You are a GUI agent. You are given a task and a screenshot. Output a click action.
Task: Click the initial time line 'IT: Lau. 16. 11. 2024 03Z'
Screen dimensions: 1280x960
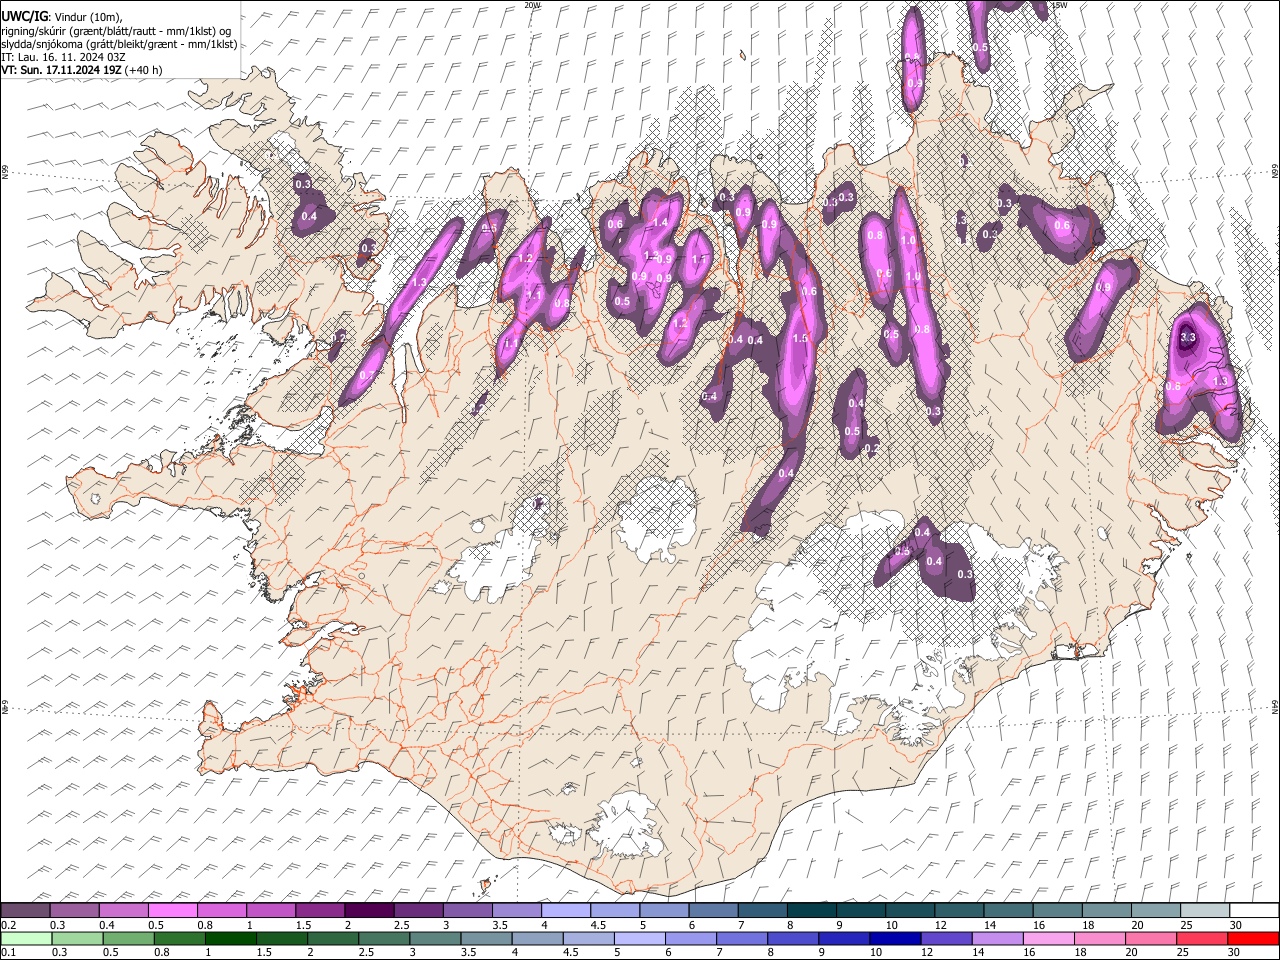[x=64, y=57]
